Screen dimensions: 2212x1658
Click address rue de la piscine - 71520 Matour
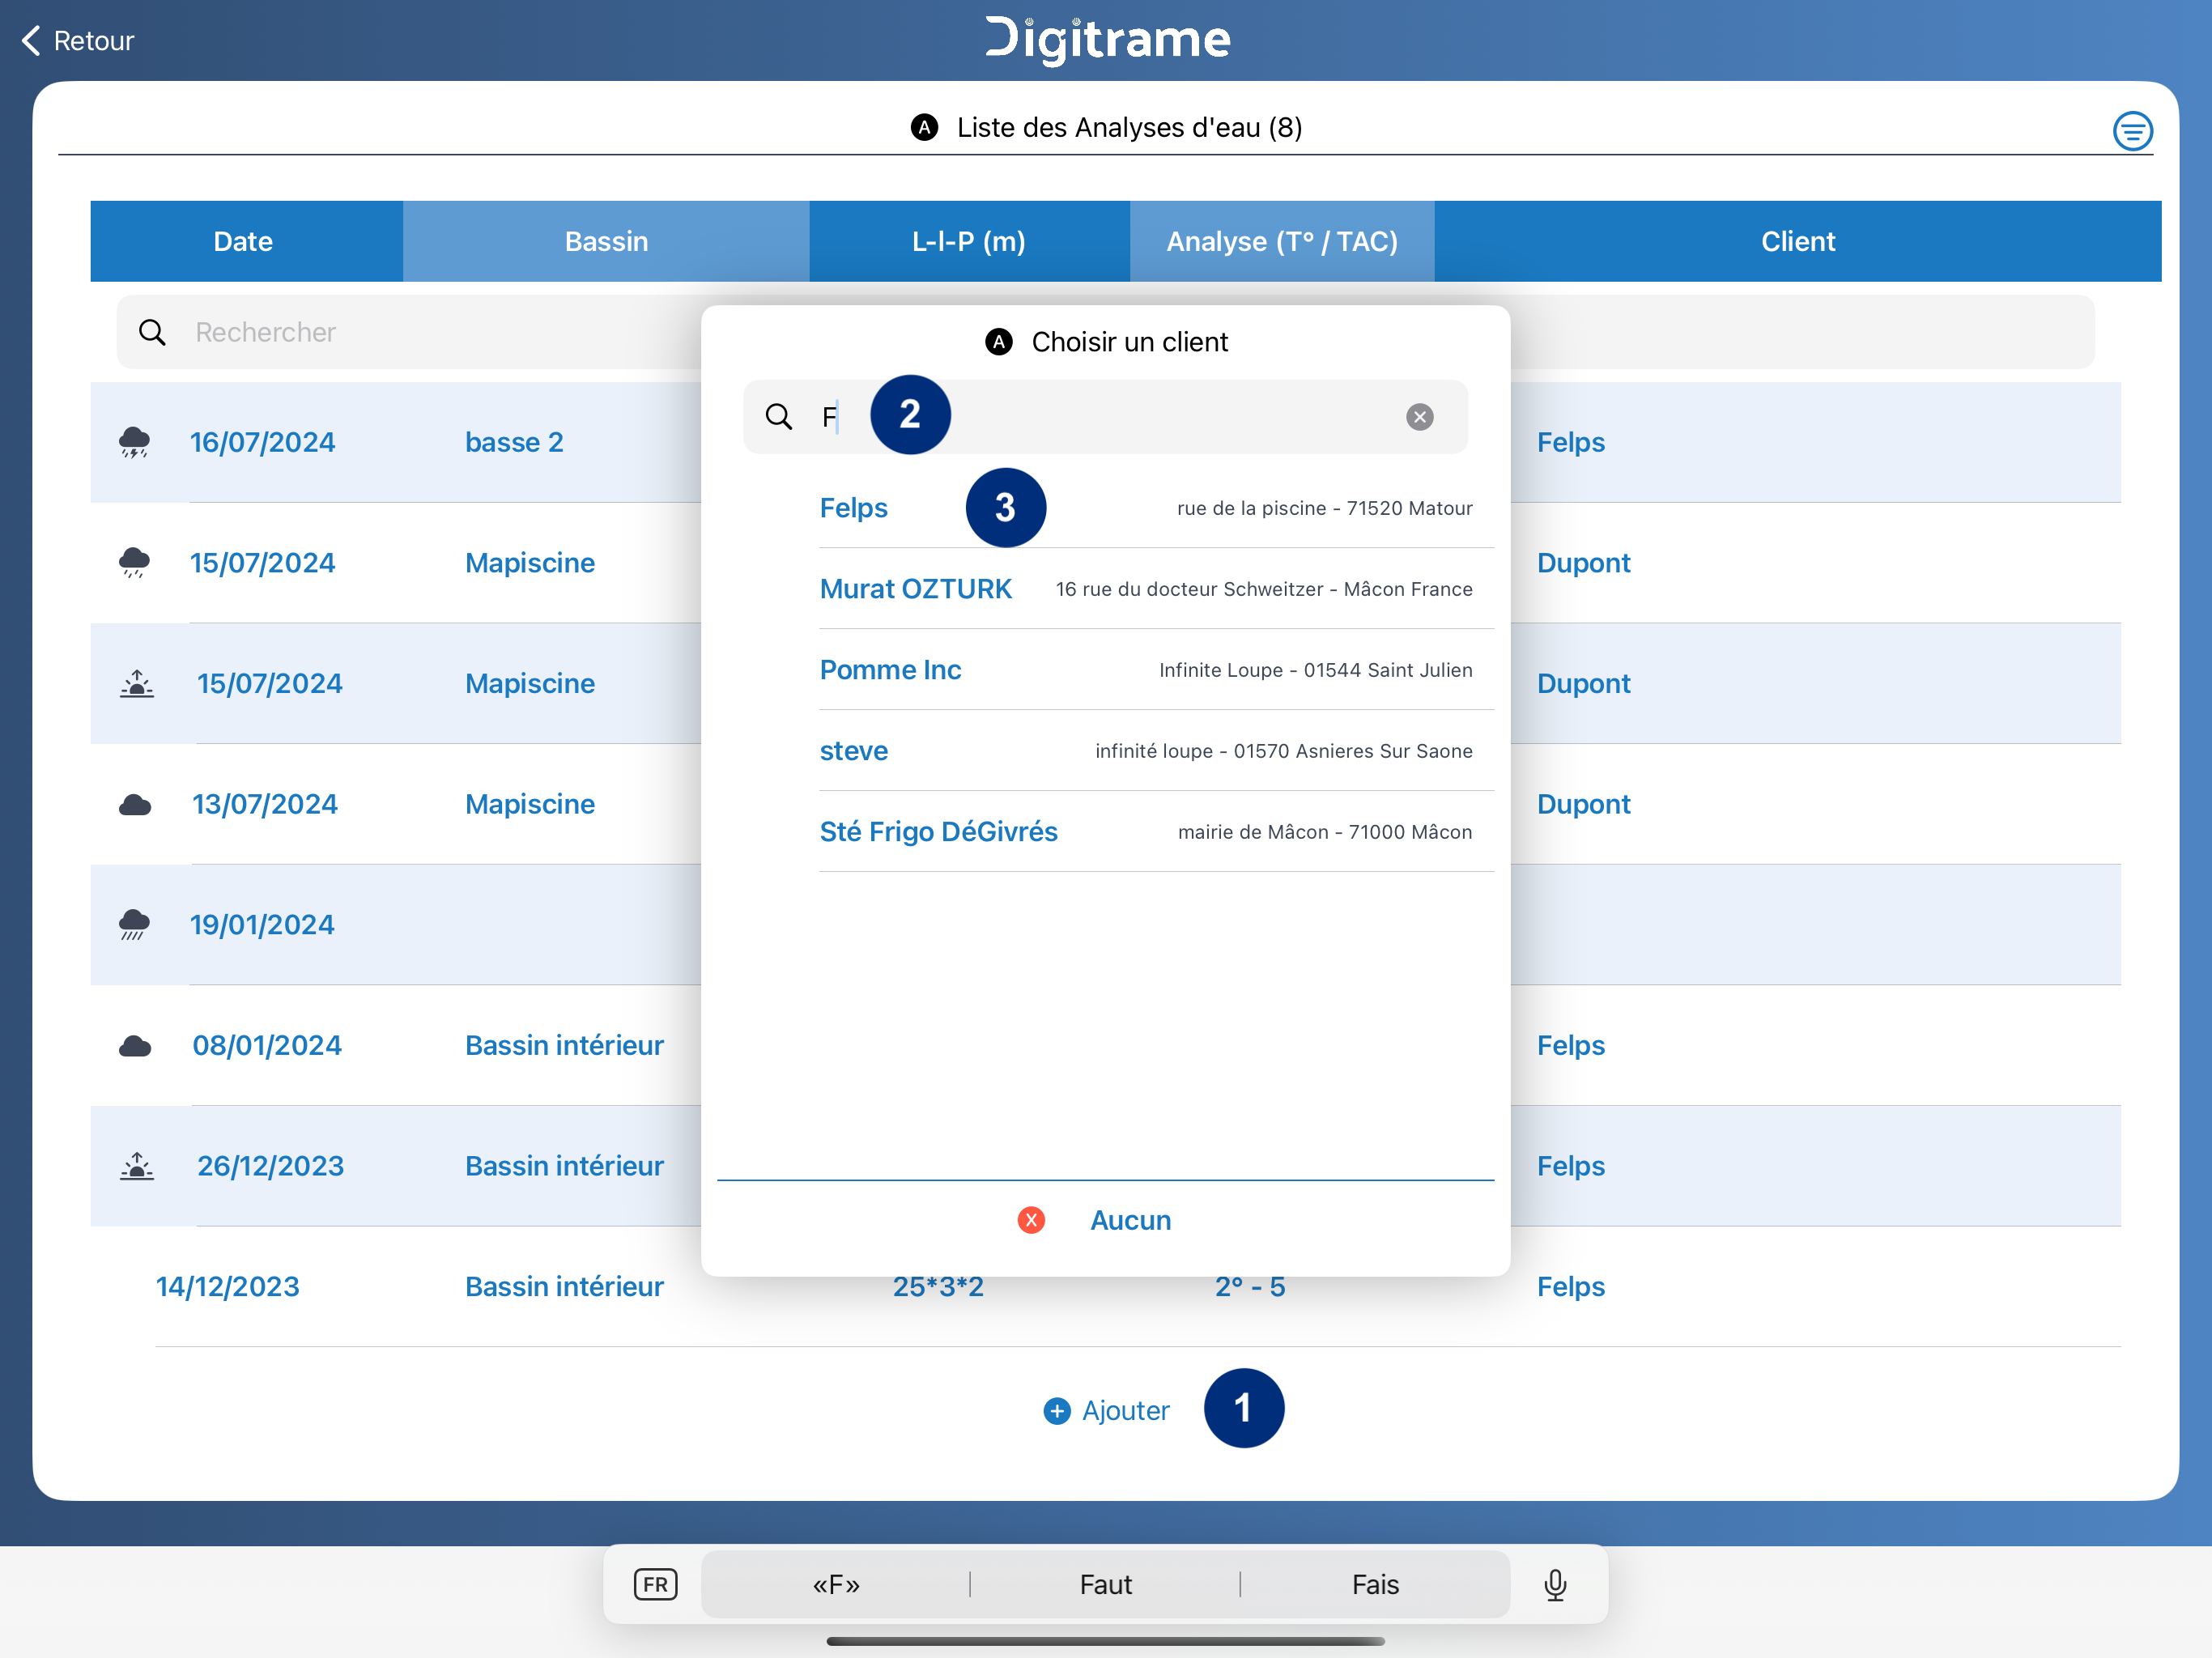point(1324,508)
